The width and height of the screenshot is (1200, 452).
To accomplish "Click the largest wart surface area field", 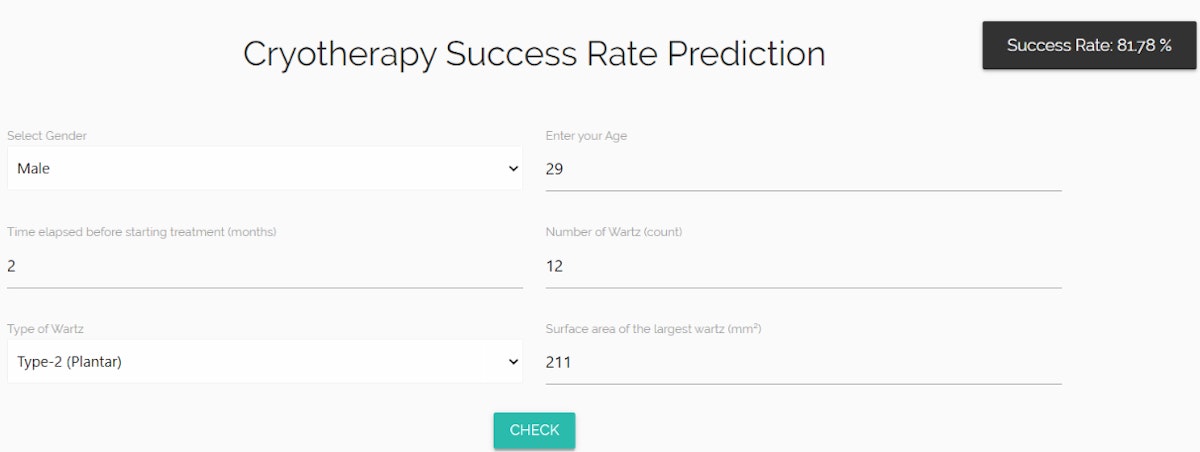I will [803, 362].
